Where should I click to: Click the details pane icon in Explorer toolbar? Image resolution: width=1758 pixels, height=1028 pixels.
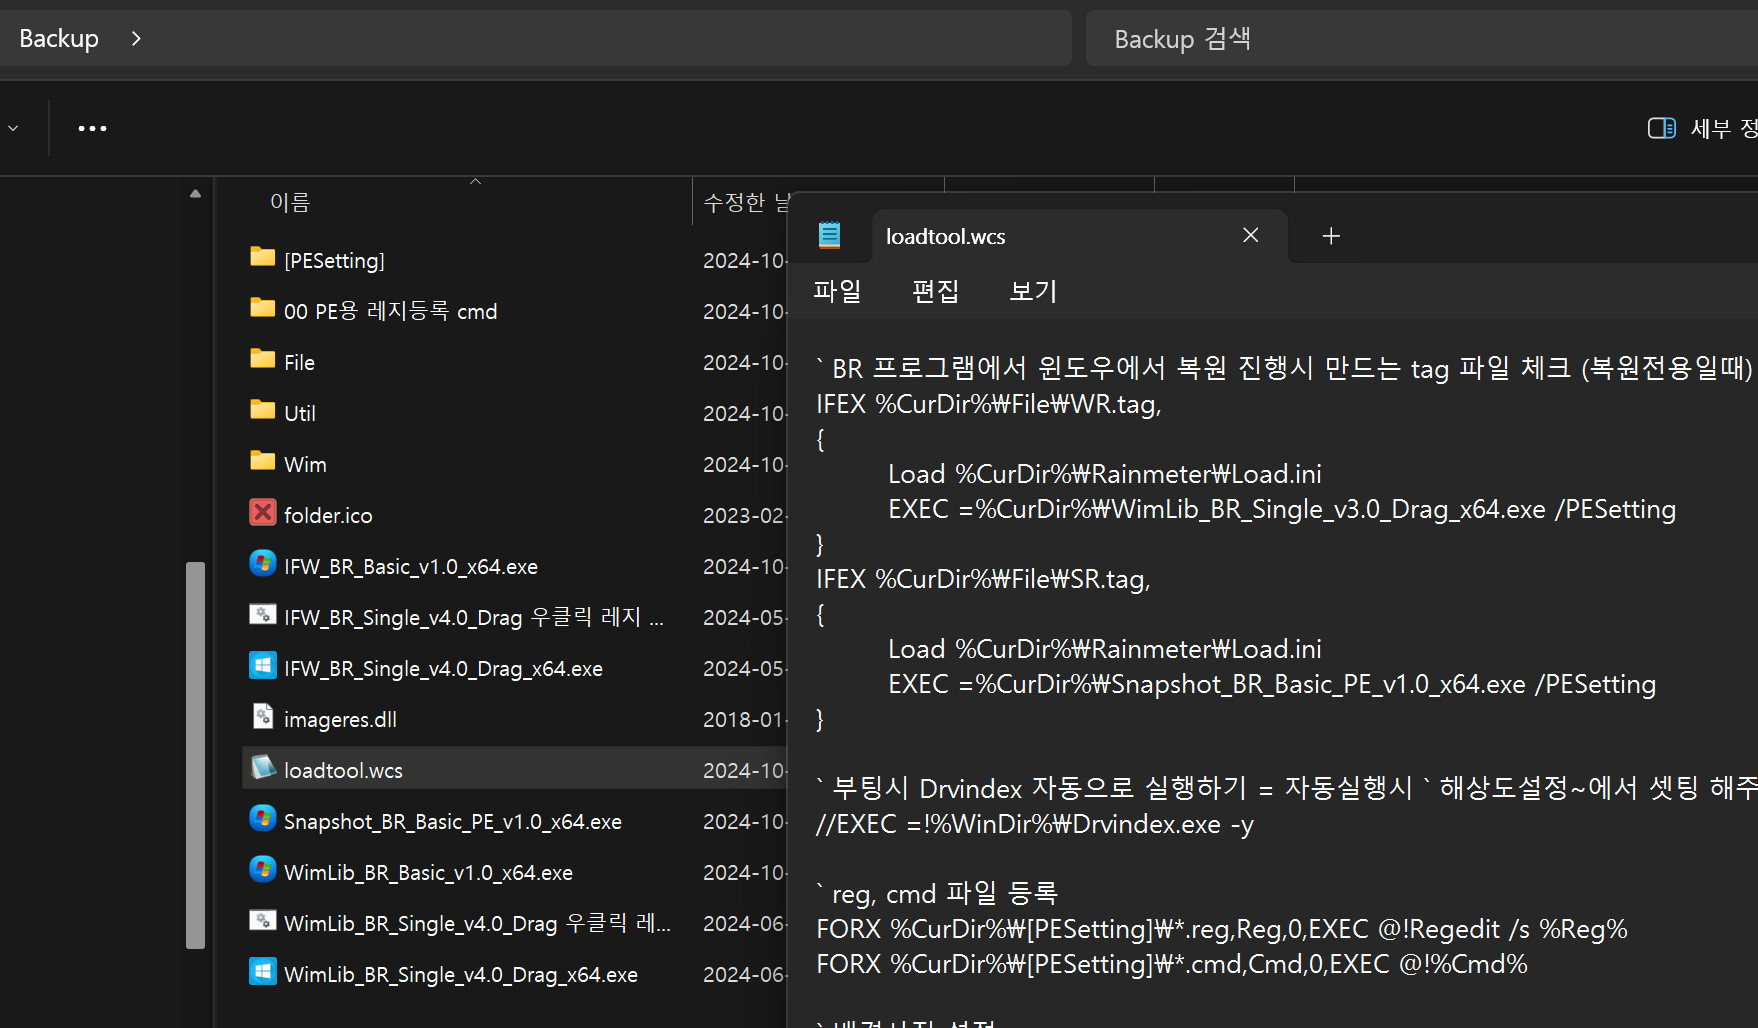(x=1661, y=128)
